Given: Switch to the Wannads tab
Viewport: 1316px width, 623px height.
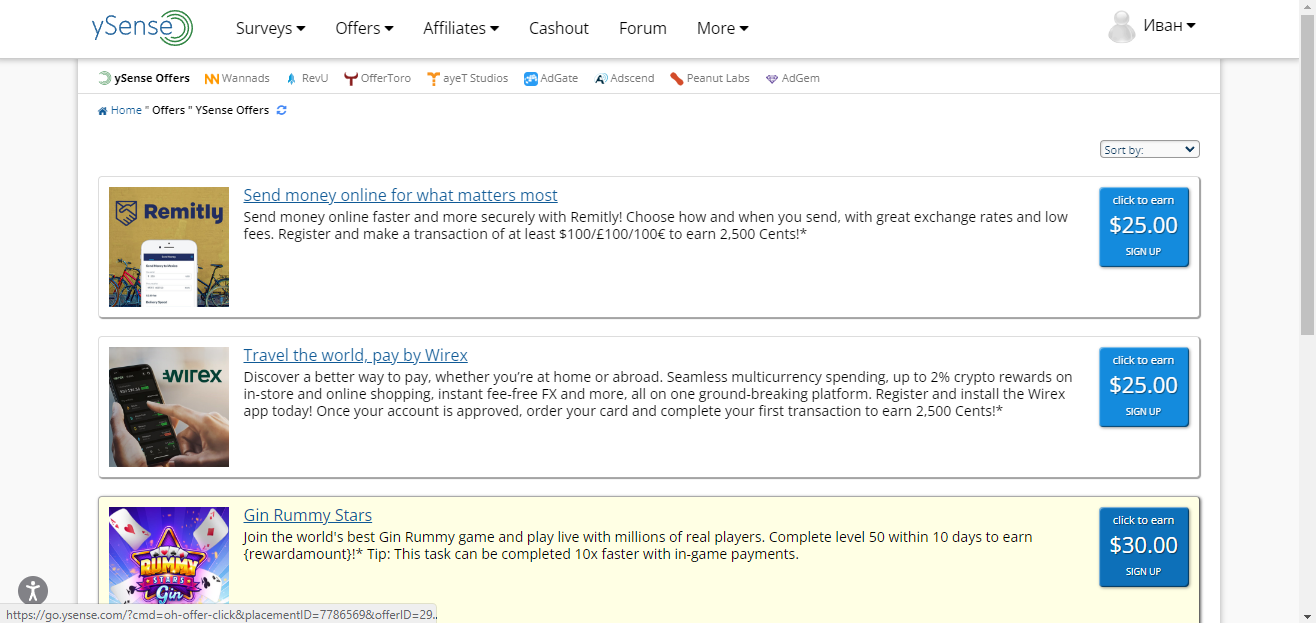Looking at the screenshot, I should pyautogui.click(x=237, y=78).
